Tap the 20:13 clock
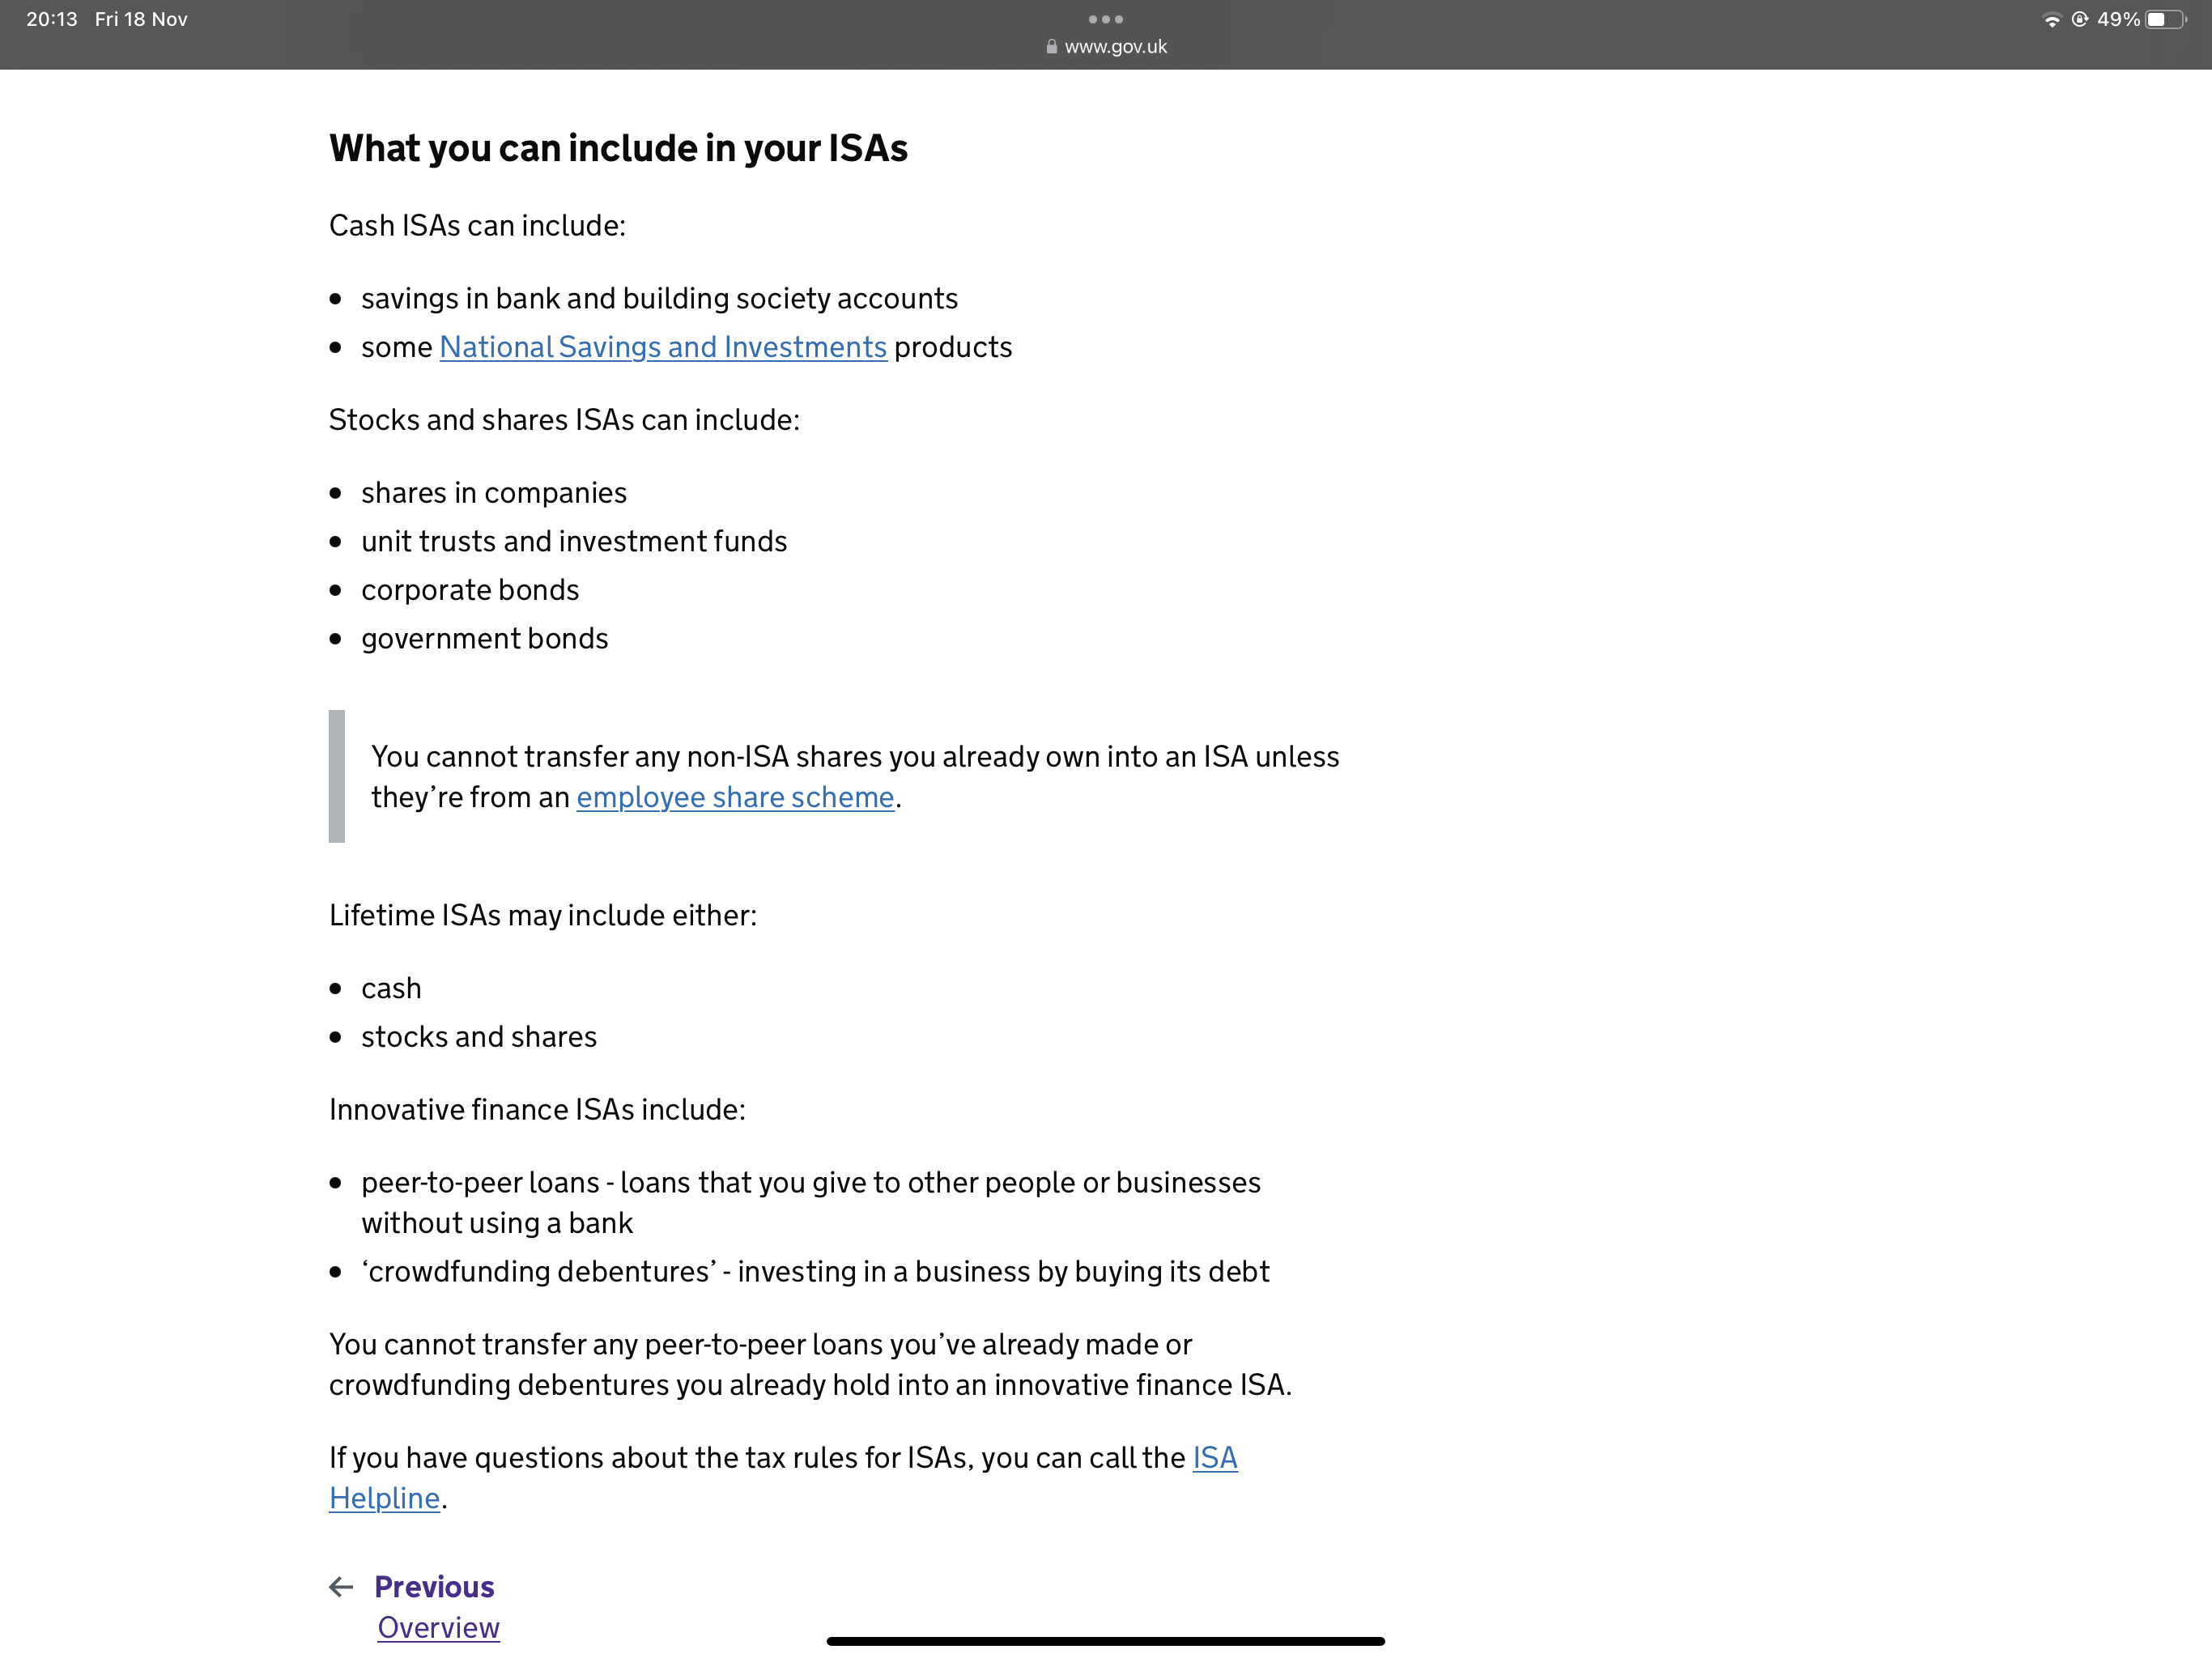This screenshot has width=2212, height=1658. (x=51, y=20)
